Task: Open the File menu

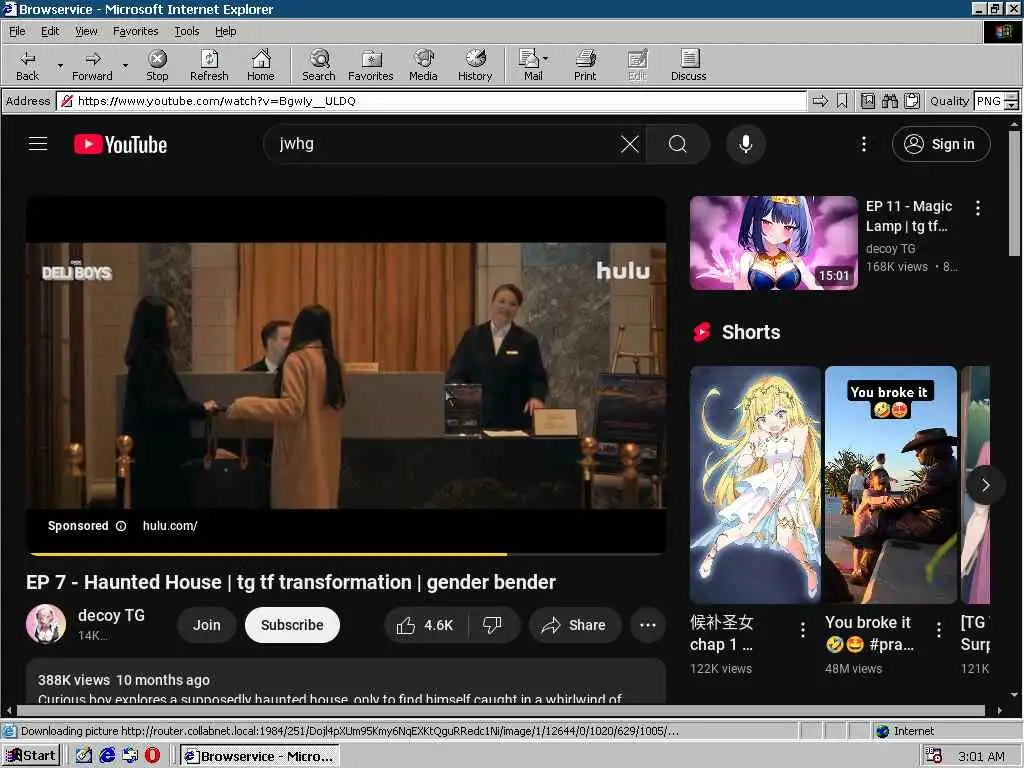Action: pyautogui.click(x=17, y=31)
